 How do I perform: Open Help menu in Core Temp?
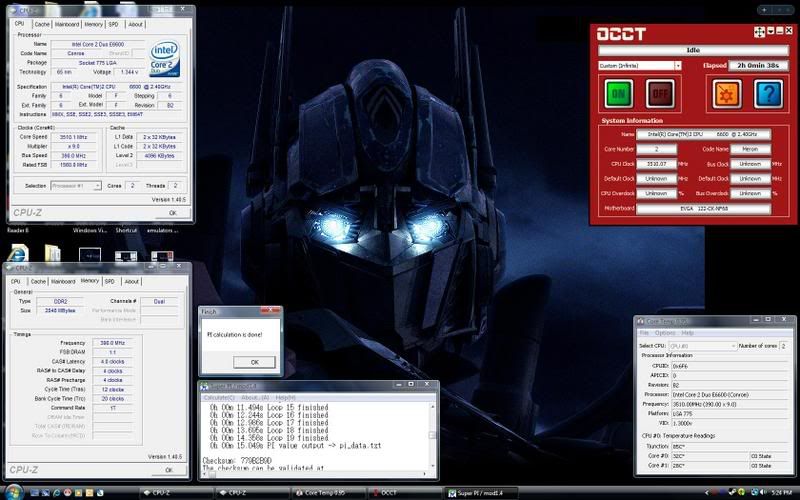tap(687, 333)
